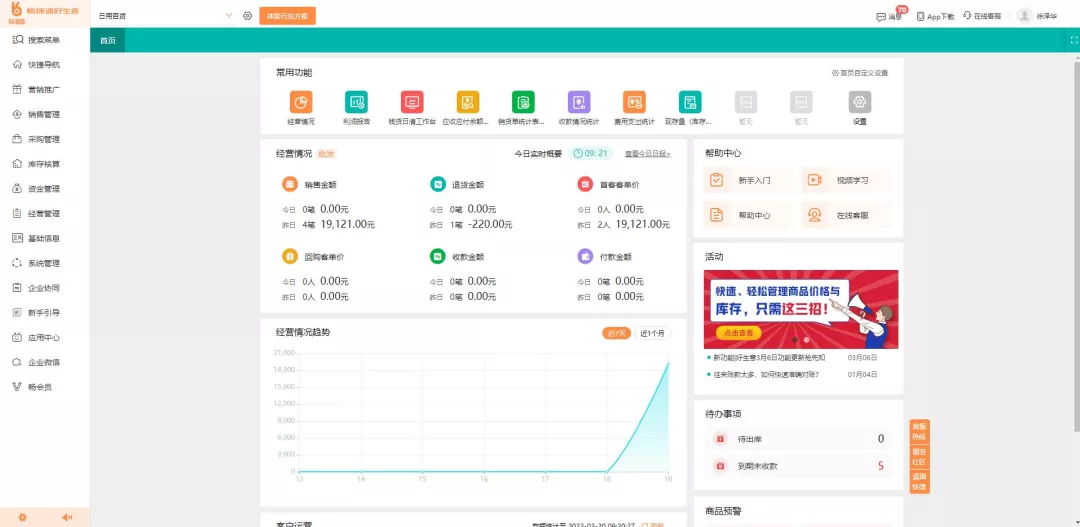Image resolution: width=1080 pixels, height=527 pixels.
Task: Expand 系统管理 sidebar menu
Action: [45, 263]
